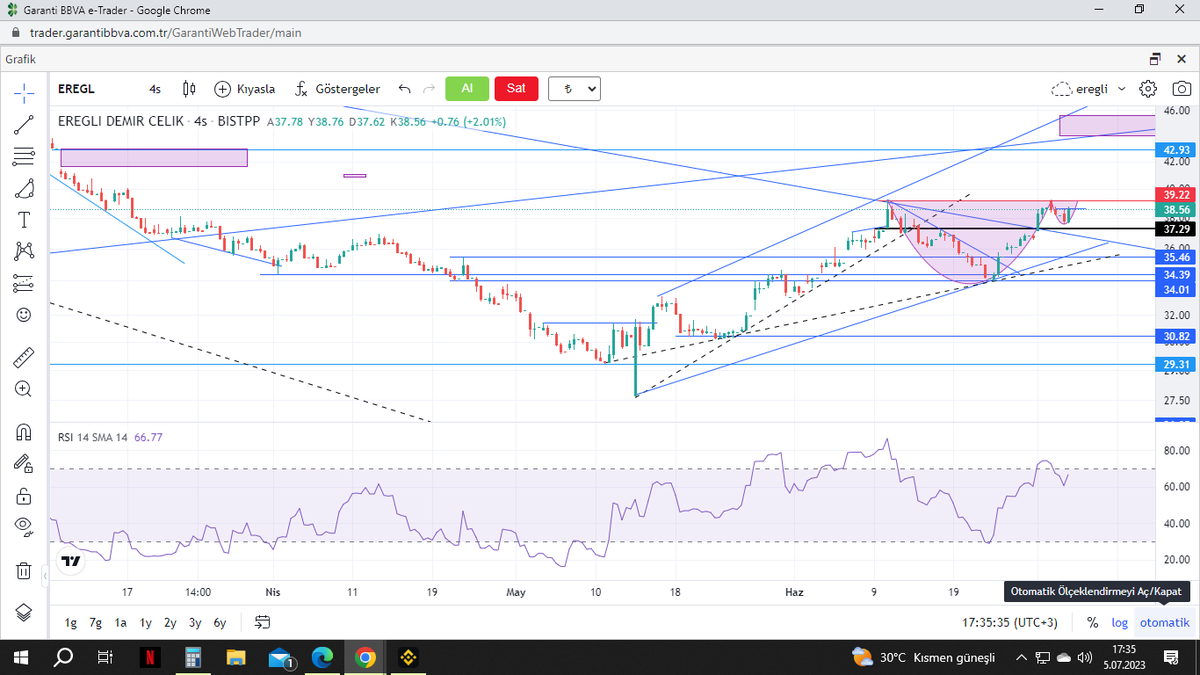Select the ruler measure tool

pos(24,357)
